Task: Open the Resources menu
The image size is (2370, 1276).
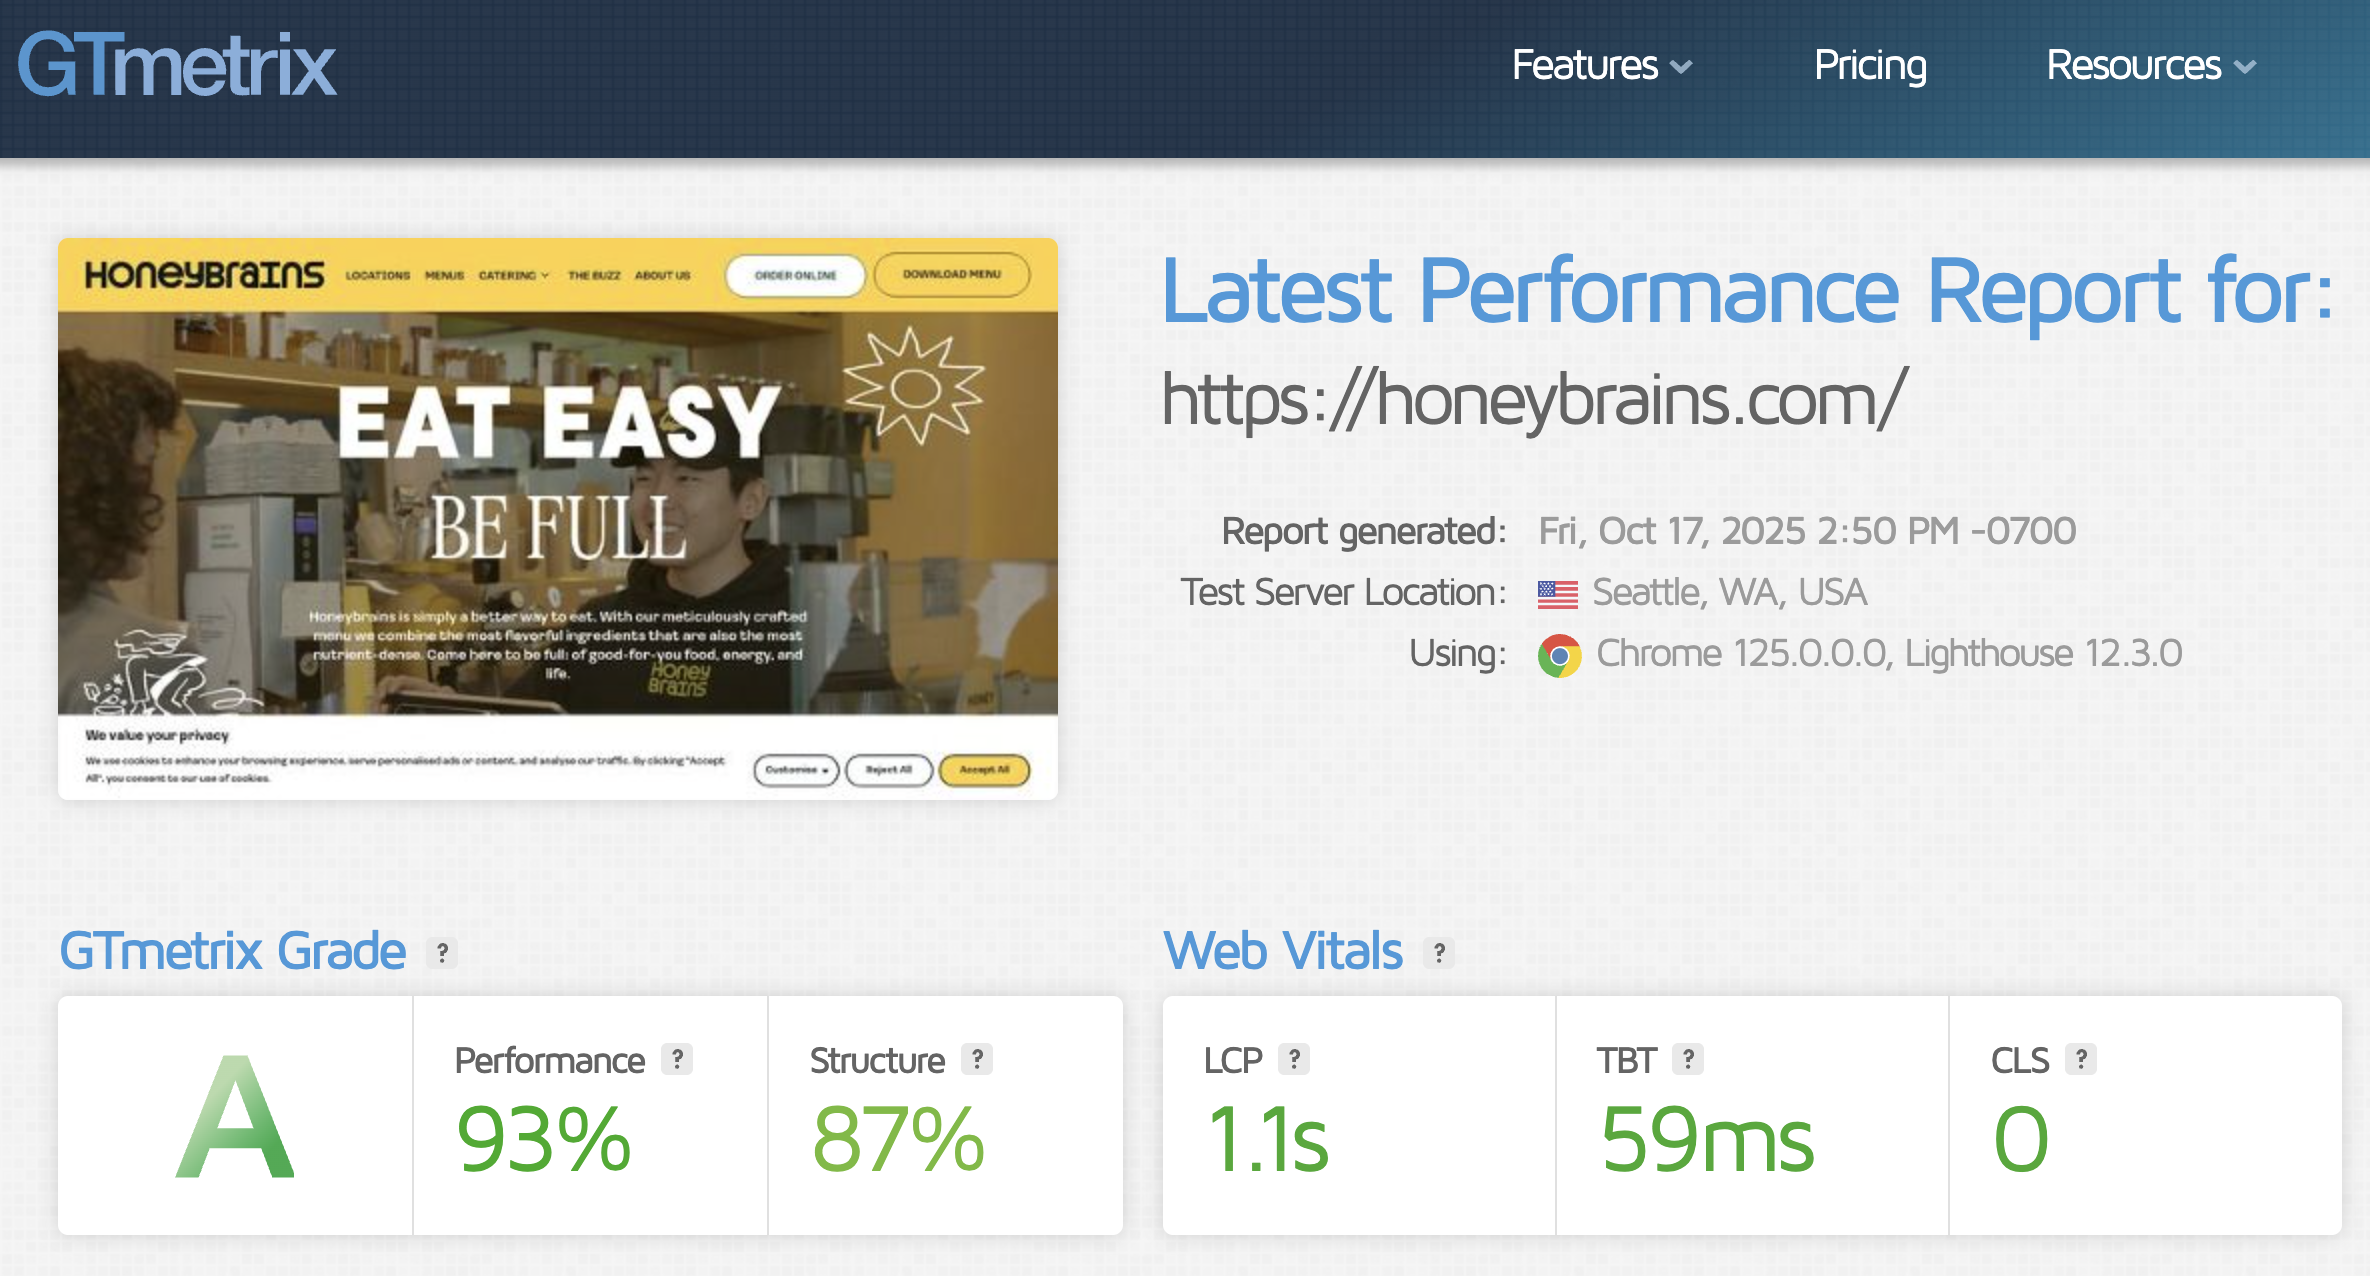Action: click(x=2133, y=66)
